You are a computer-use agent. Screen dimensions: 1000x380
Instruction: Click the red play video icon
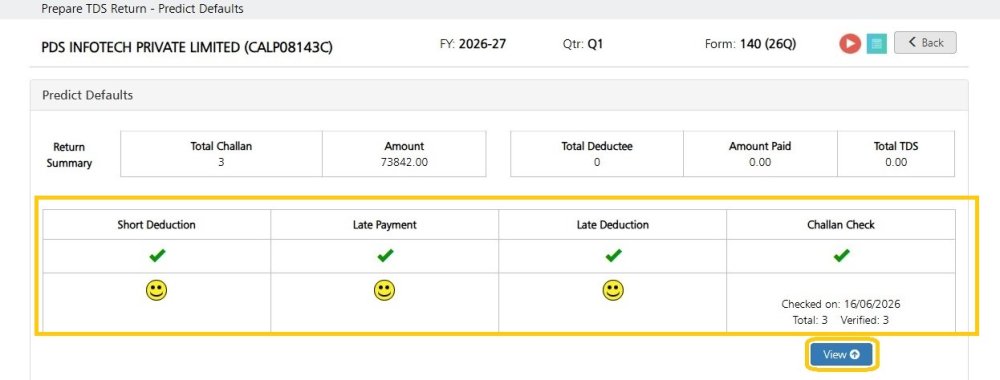(x=849, y=43)
